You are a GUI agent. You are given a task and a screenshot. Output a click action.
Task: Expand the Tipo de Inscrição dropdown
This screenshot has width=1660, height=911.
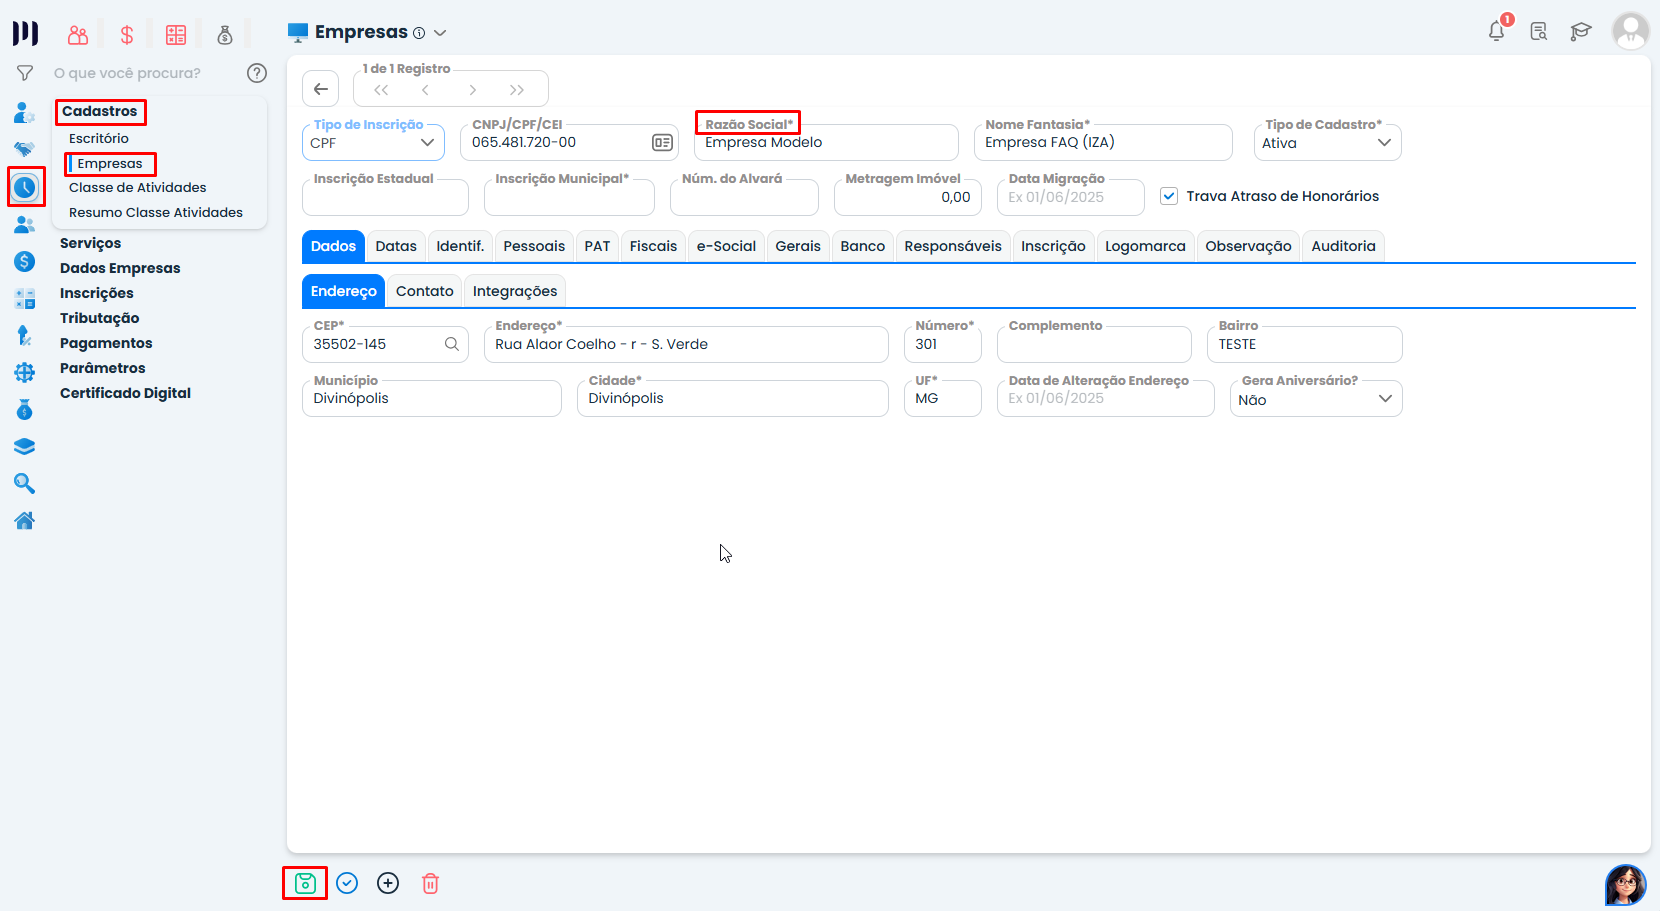372,143
